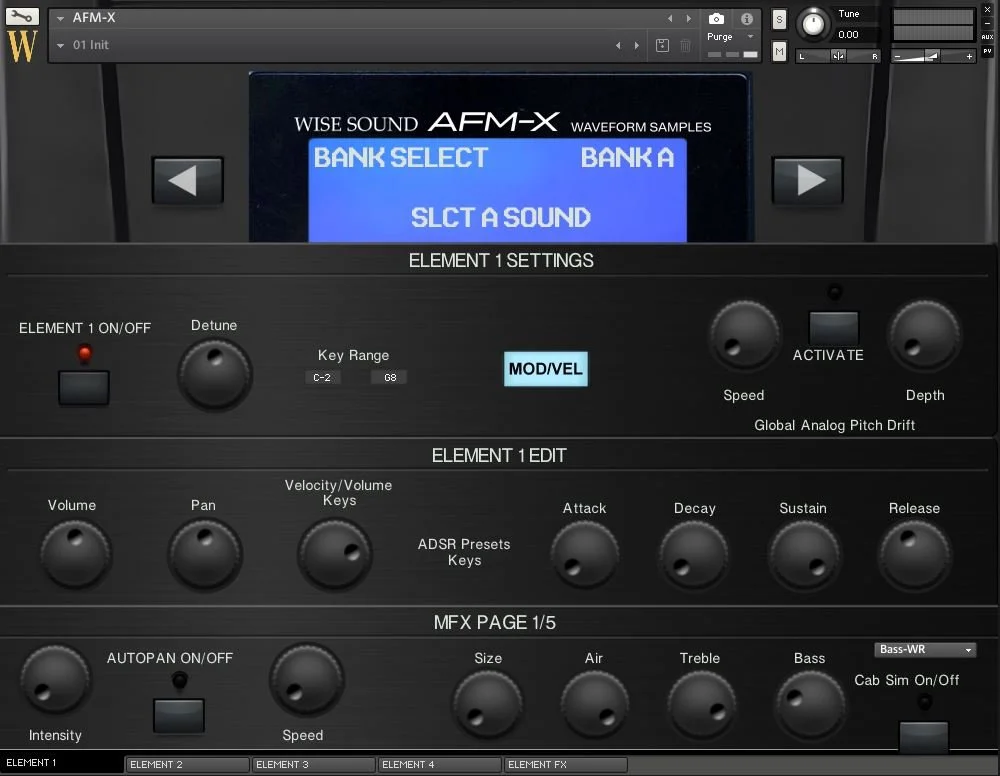1000x776 pixels.
Task: Switch to the ELEMENT FX tab
Action: point(566,764)
